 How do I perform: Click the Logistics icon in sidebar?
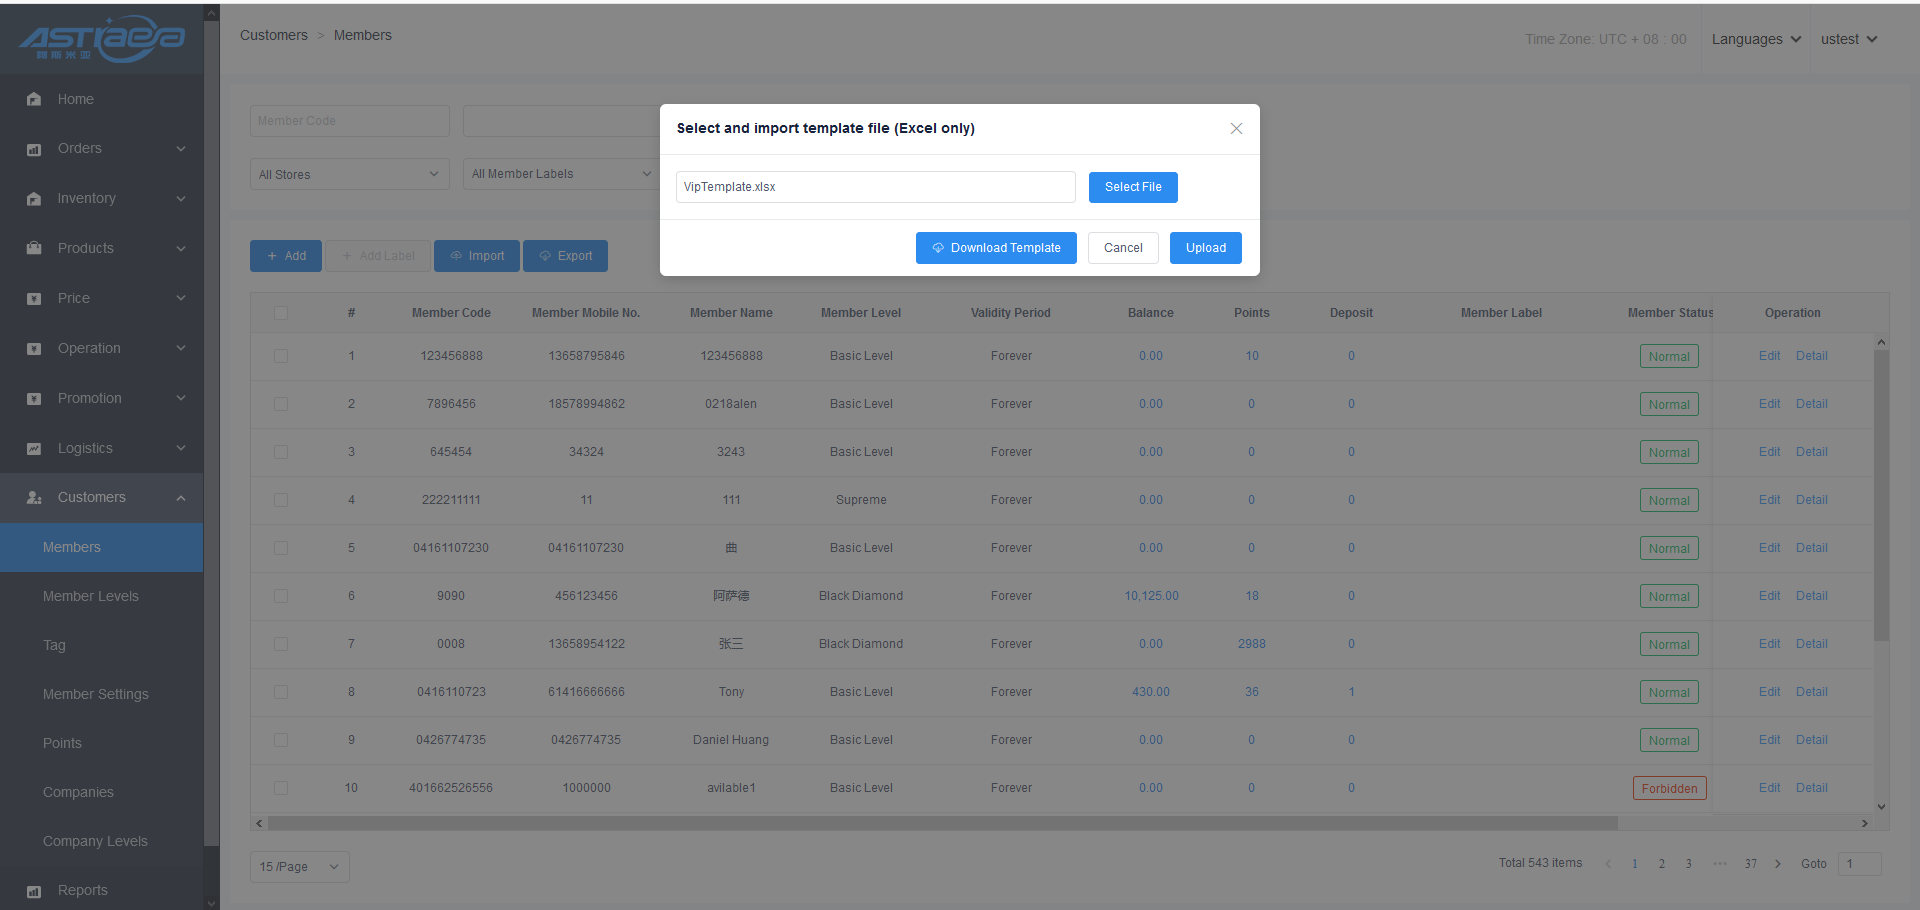click(x=34, y=448)
